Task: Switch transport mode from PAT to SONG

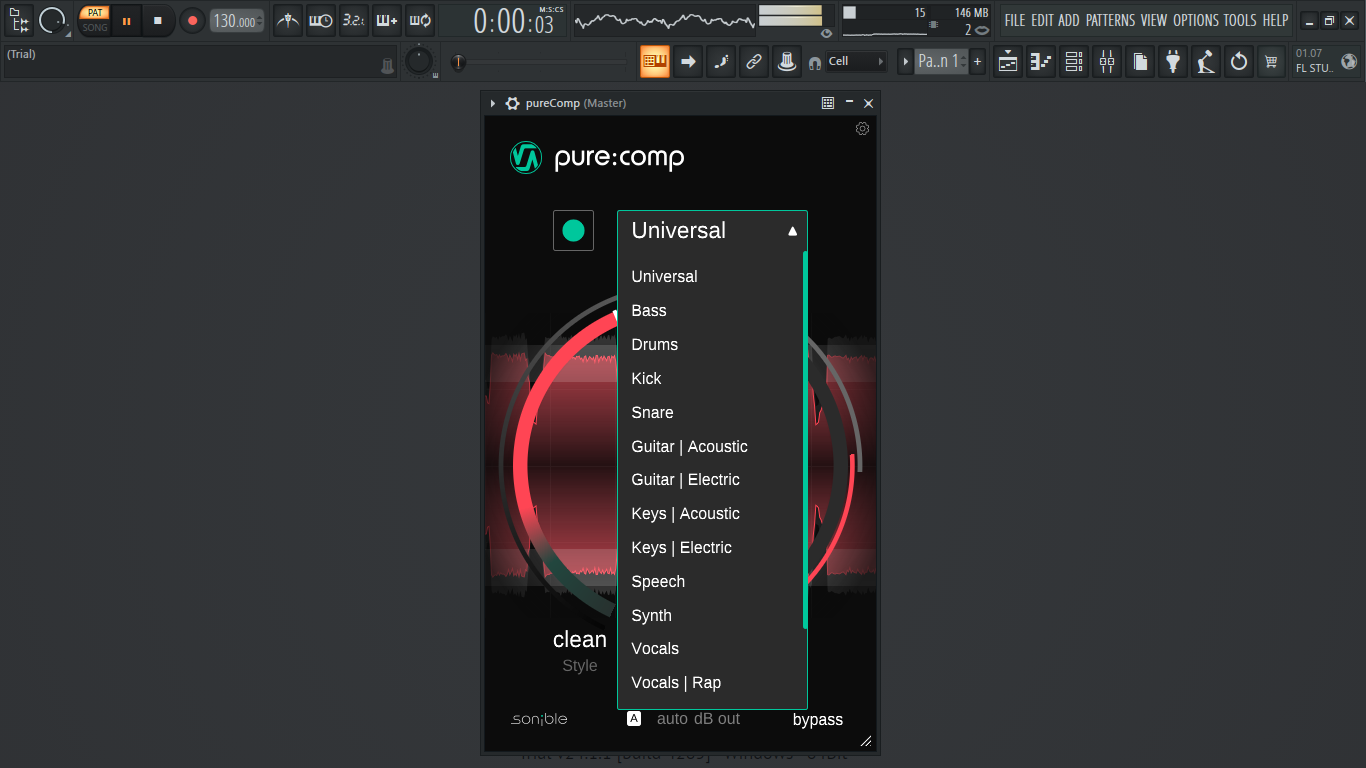Action: [93, 27]
